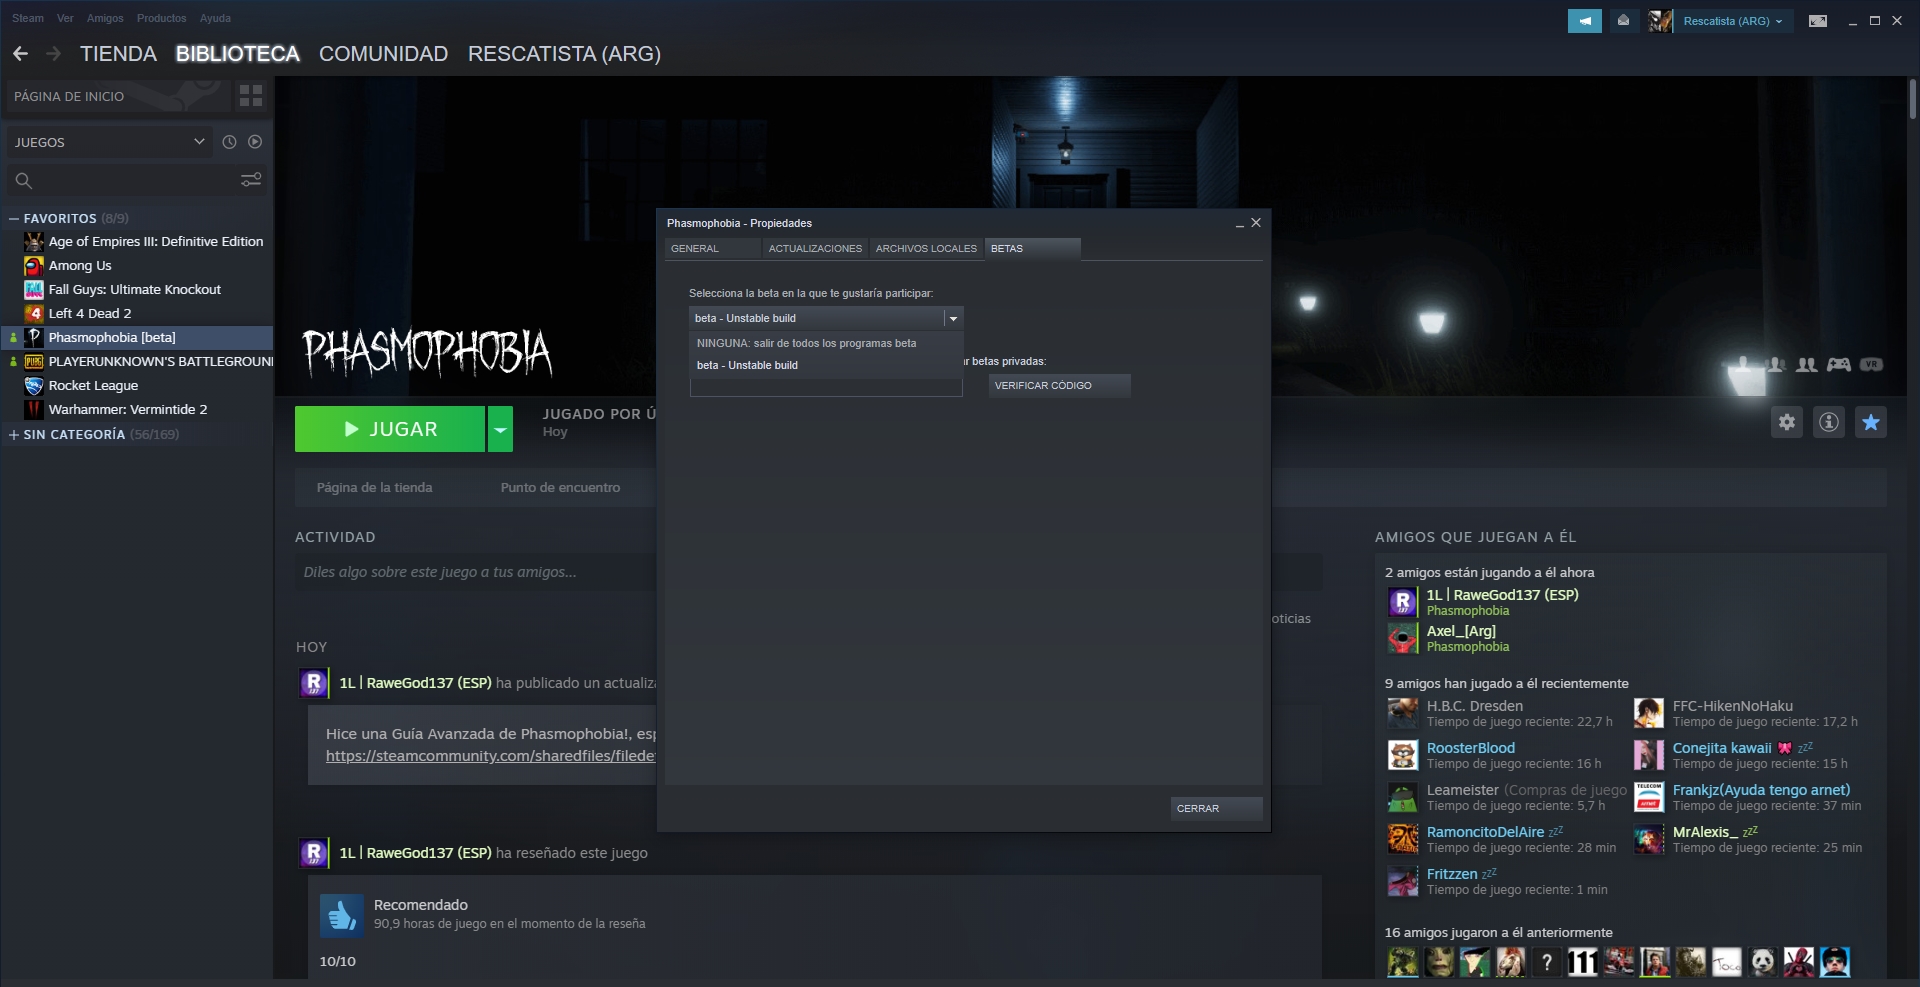Click the CERRAR button
The width and height of the screenshot is (1920, 987).
(1216, 808)
